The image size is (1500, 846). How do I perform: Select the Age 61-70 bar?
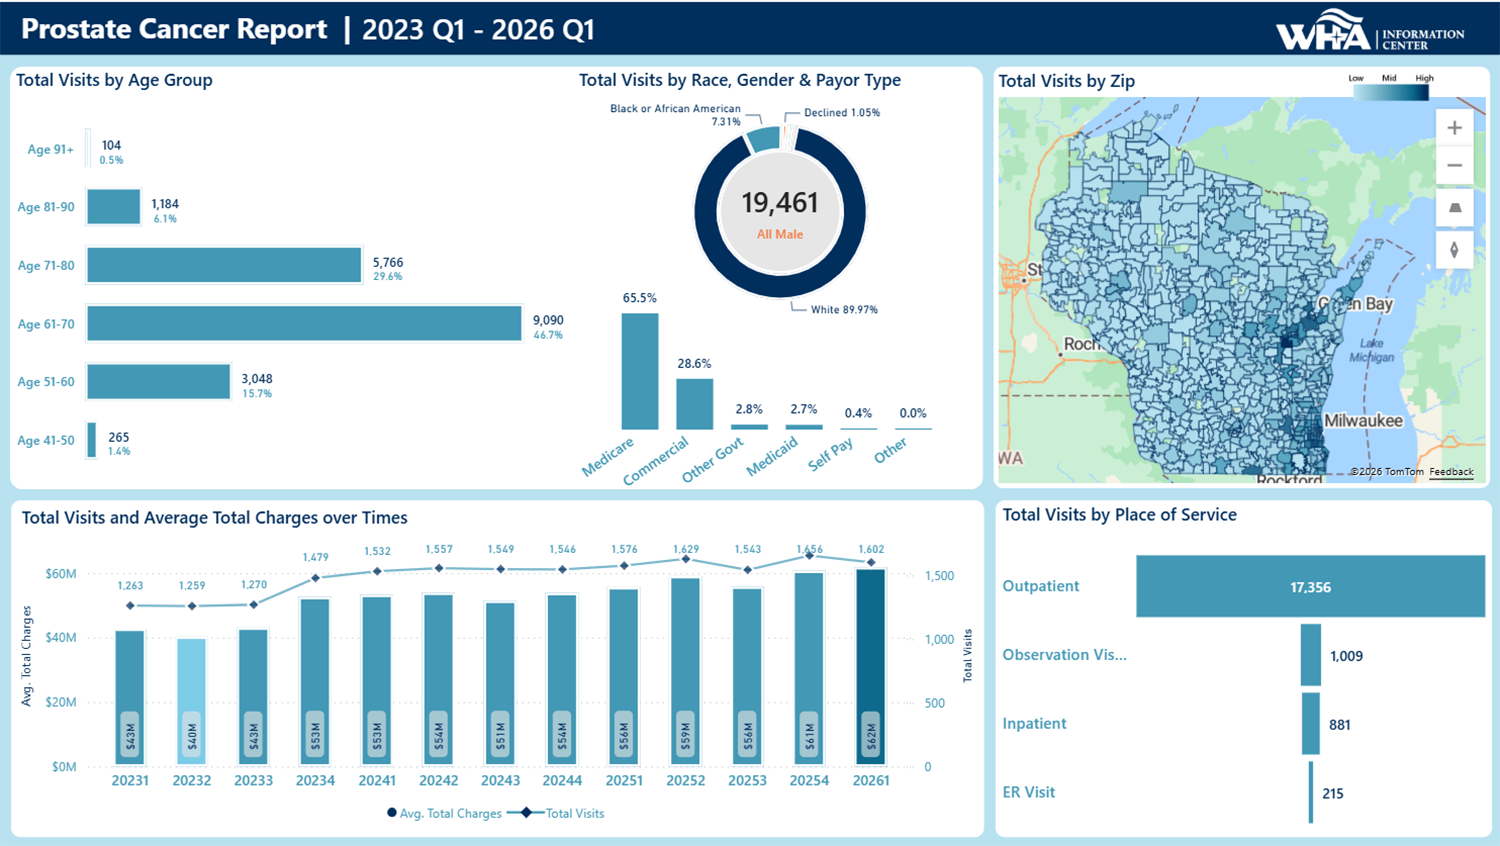pos(304,324)
